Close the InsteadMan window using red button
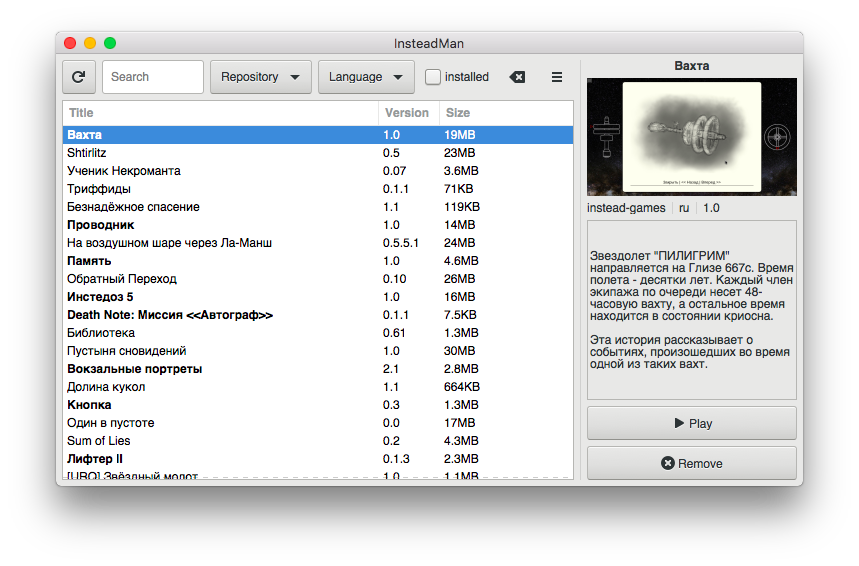 70,43
